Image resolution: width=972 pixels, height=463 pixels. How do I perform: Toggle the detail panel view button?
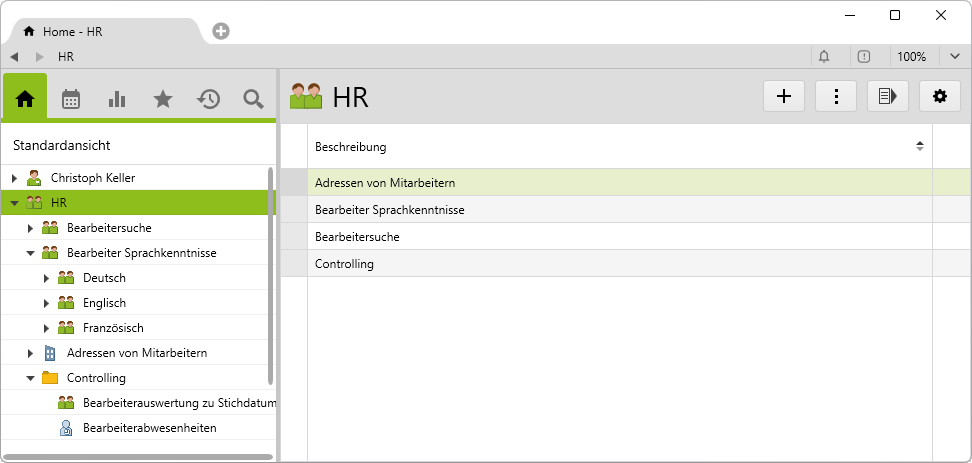[x=887, y=96]
